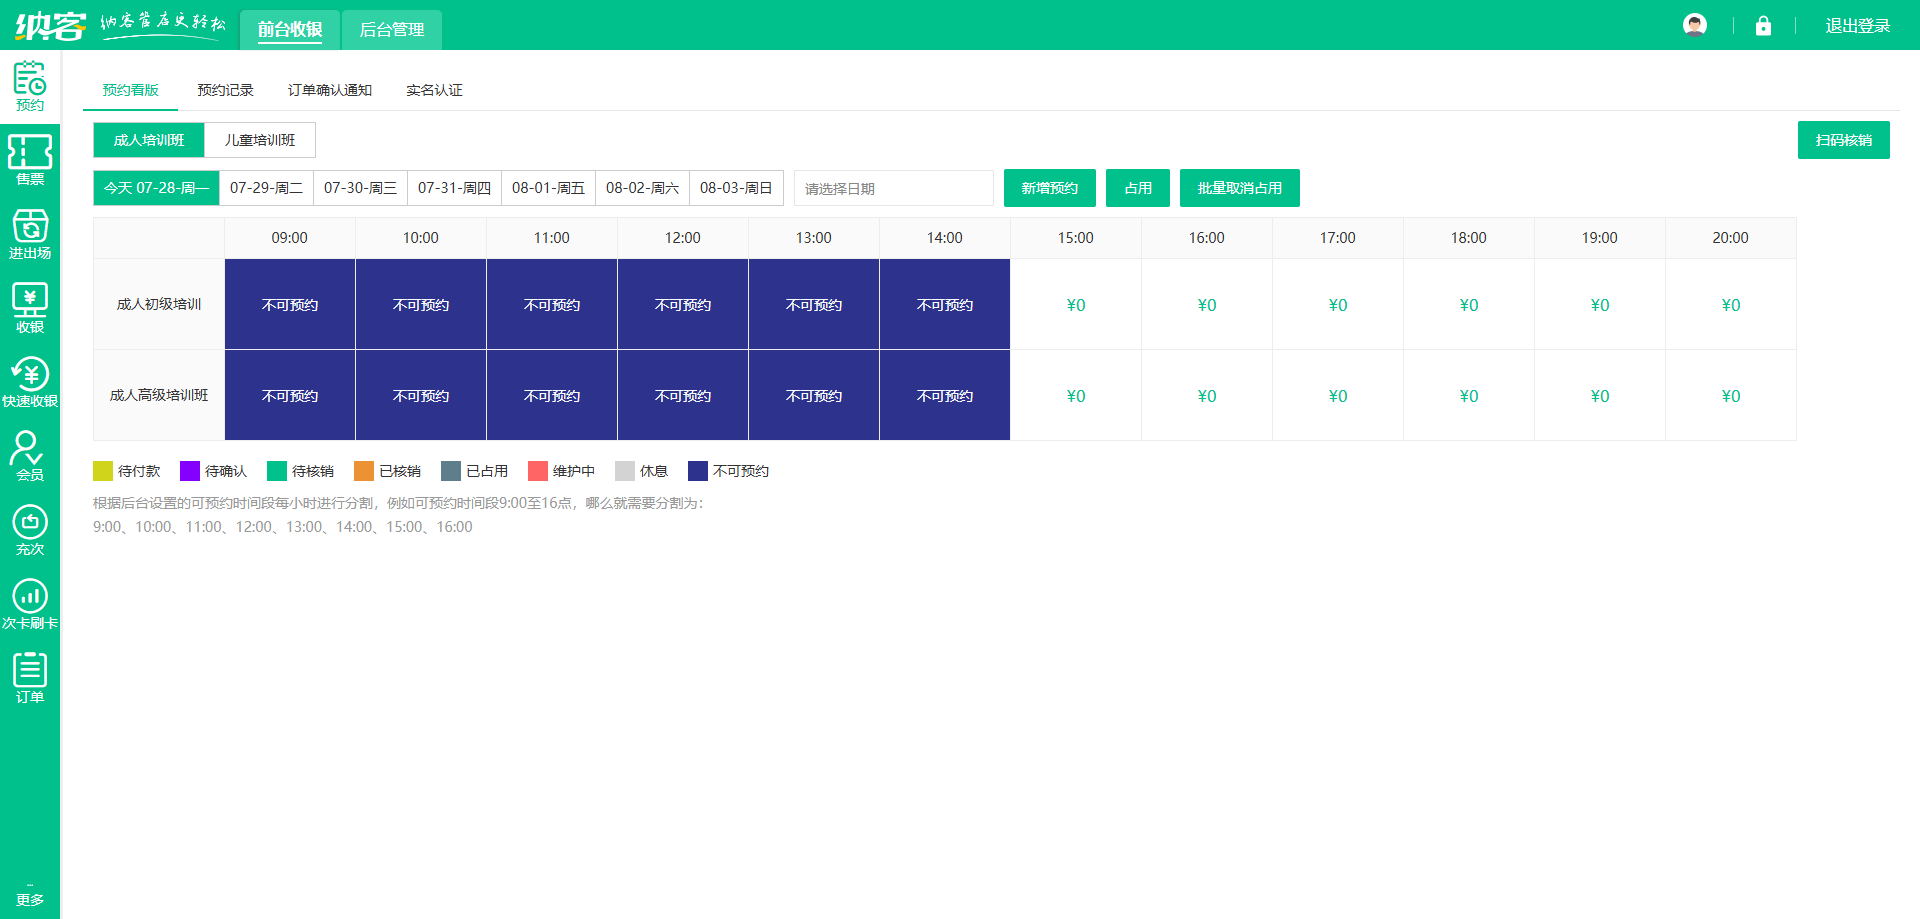
Task: Open the 请选择日期 date picker
Action: (x=893, y=188)
